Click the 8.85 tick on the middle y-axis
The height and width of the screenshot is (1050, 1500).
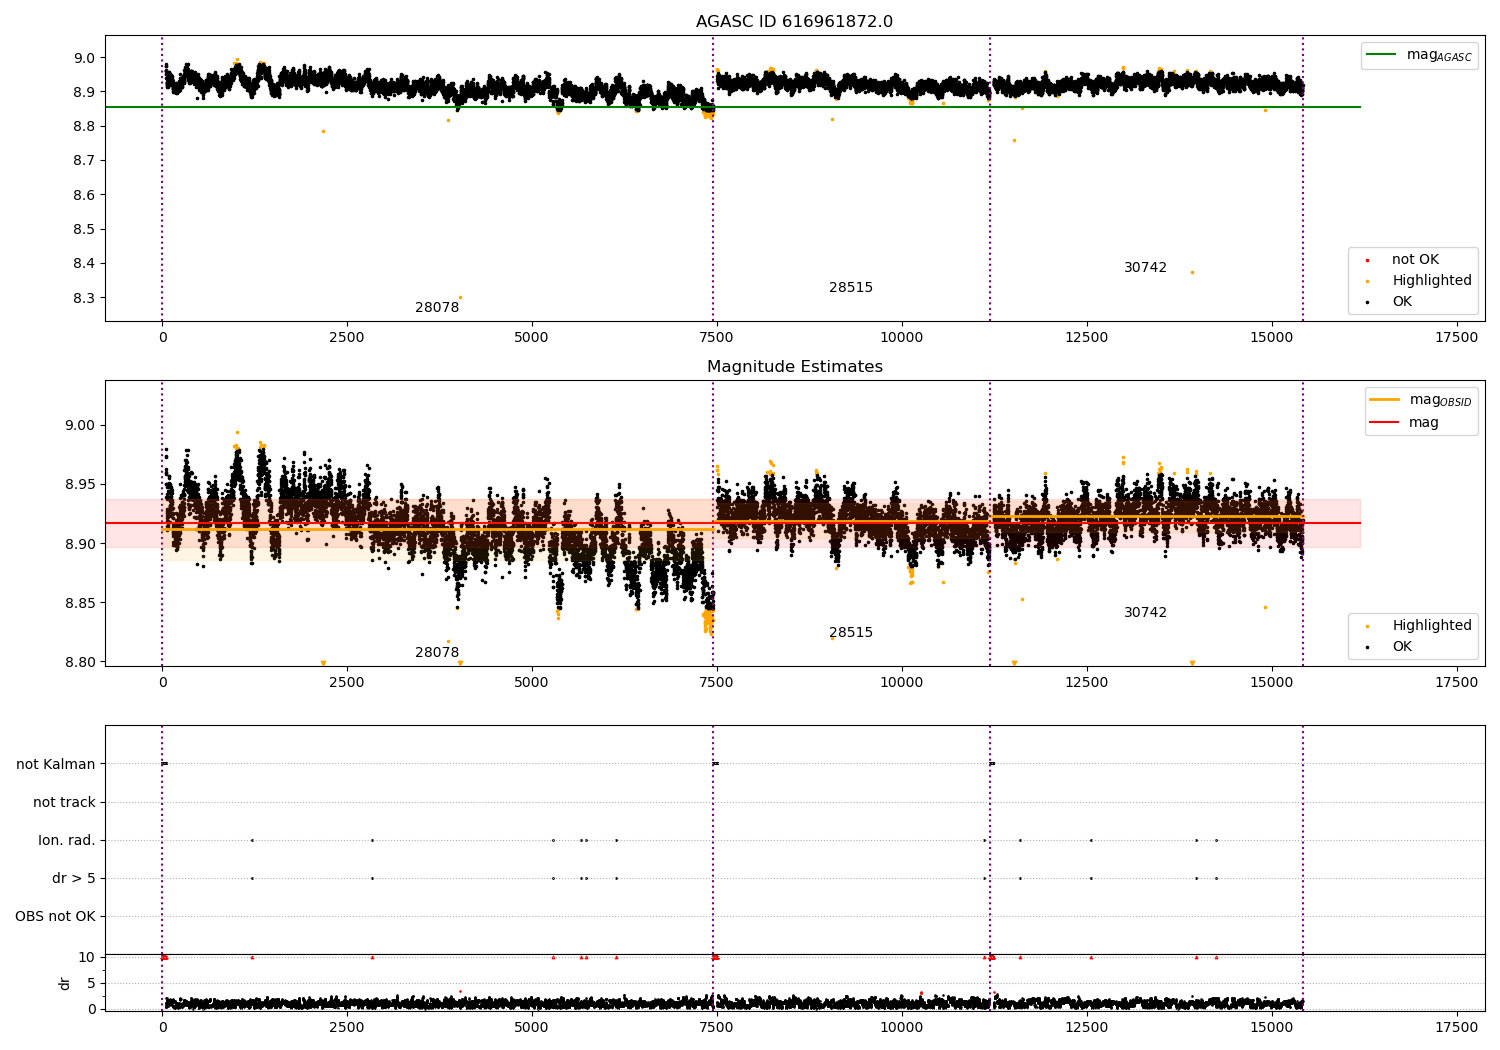pos(81,603)
